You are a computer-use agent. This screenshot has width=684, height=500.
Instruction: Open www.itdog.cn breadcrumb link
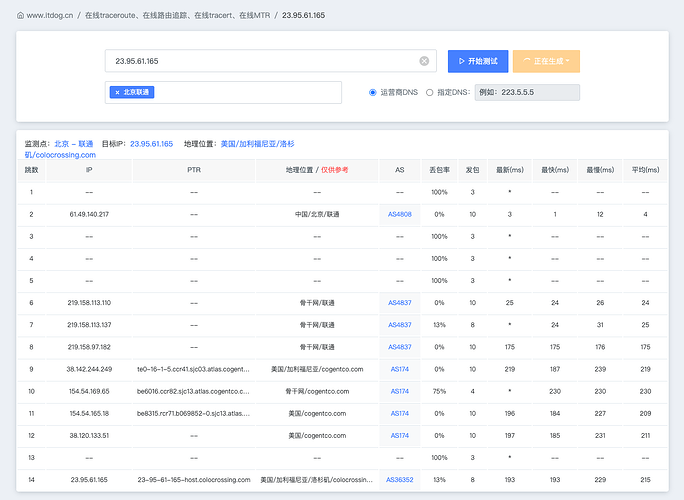pyautogui.click(x=50, y=15)
